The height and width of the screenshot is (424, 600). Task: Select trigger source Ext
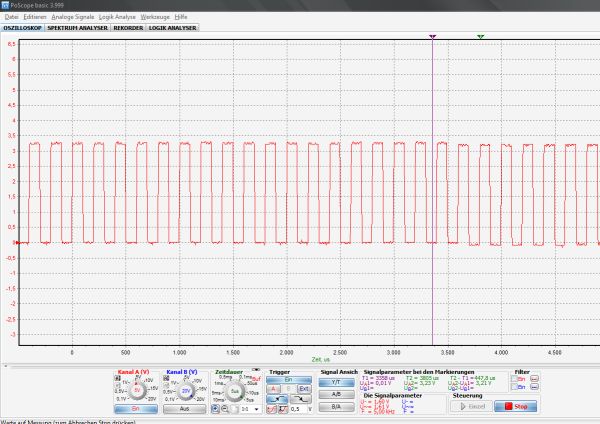pos(304,389)
